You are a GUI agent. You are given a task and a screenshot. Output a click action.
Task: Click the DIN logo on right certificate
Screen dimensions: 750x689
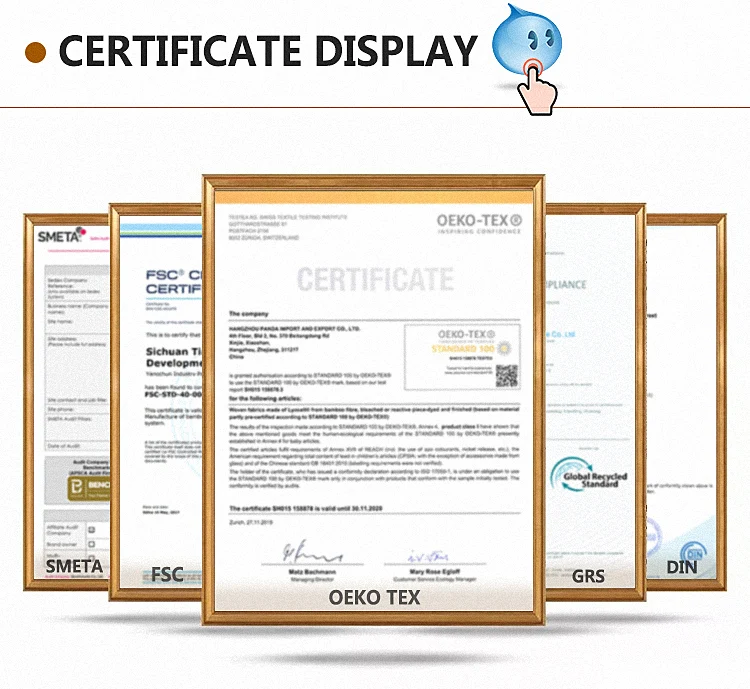[693, 553]
